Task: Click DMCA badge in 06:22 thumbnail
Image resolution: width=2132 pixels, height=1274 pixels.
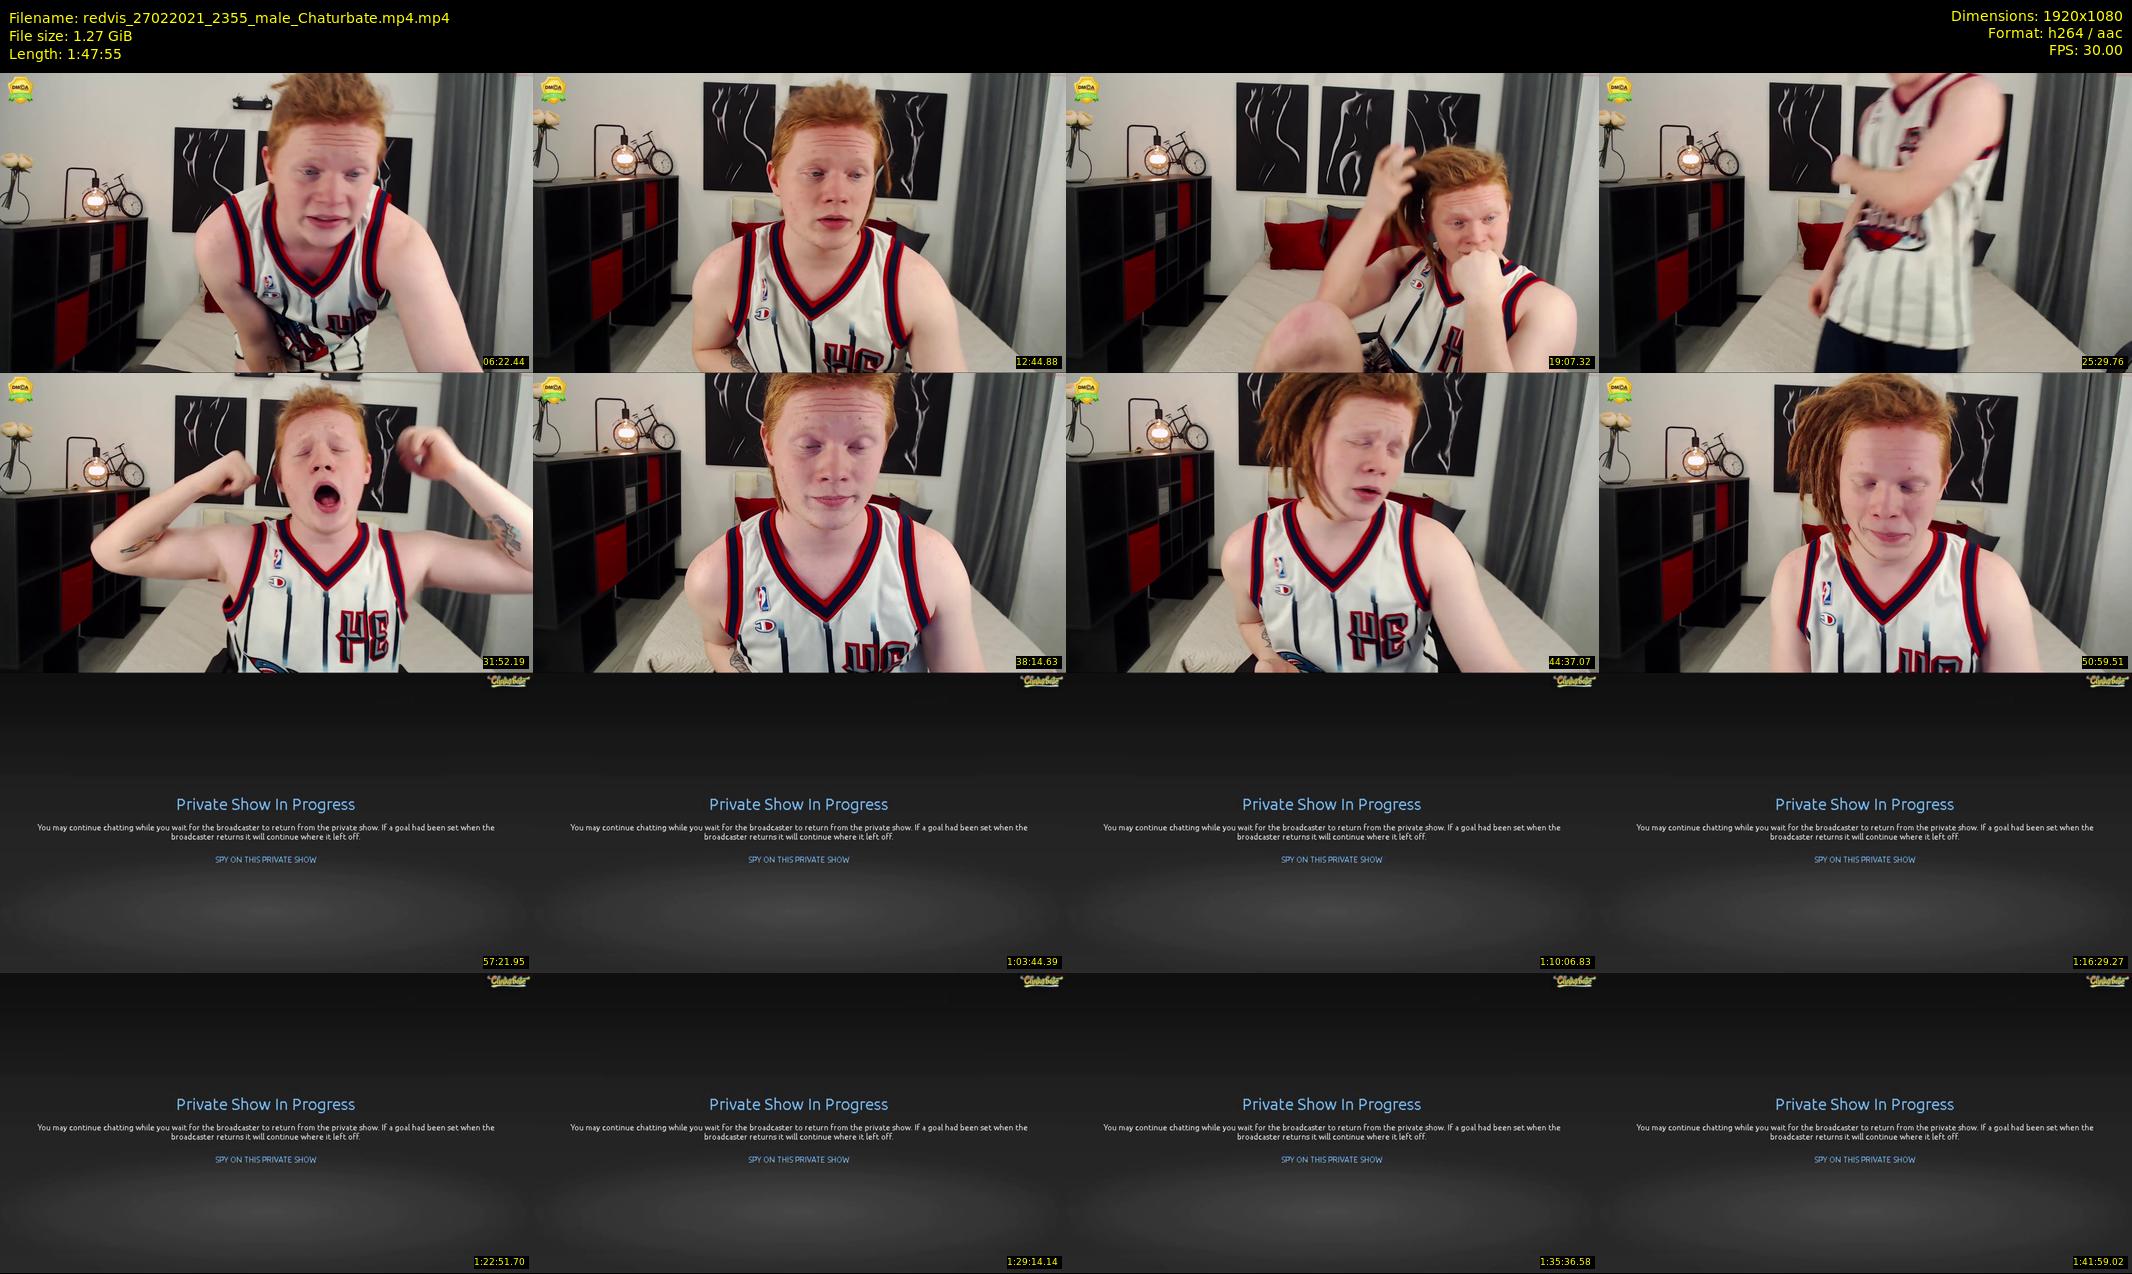Action: coord(20,90)
